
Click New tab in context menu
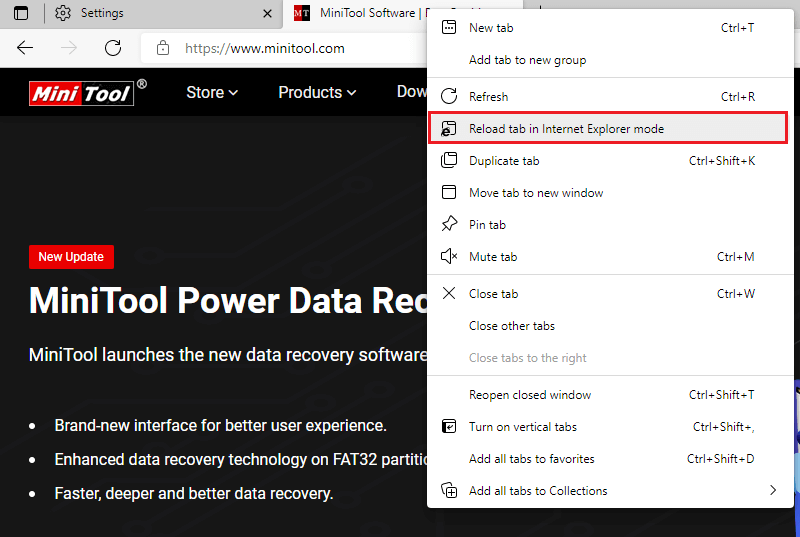tap(491, 28)
